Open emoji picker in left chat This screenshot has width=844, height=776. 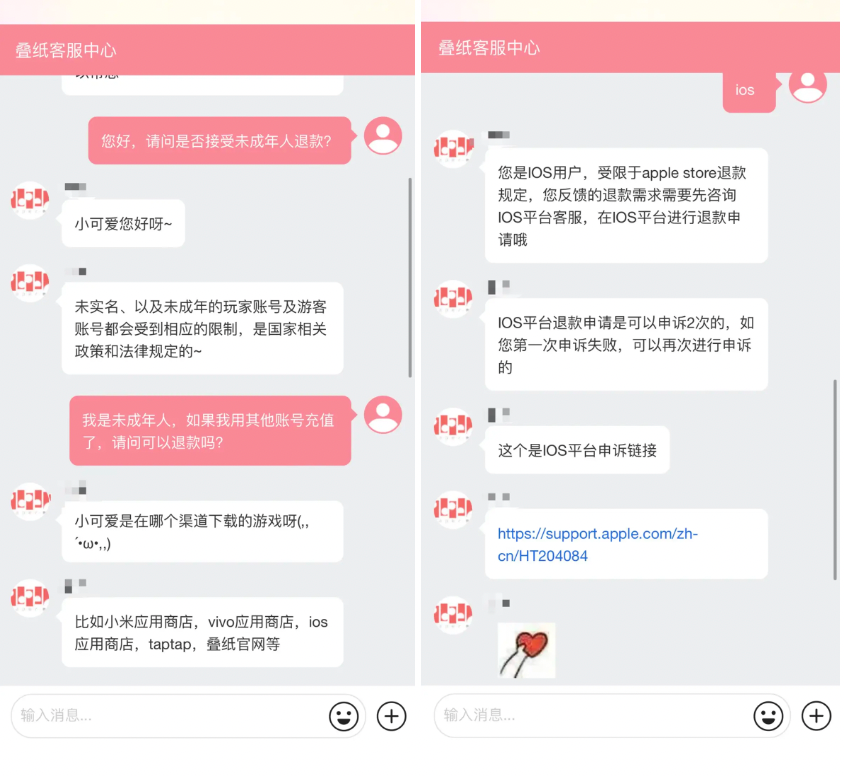[343, 716]
